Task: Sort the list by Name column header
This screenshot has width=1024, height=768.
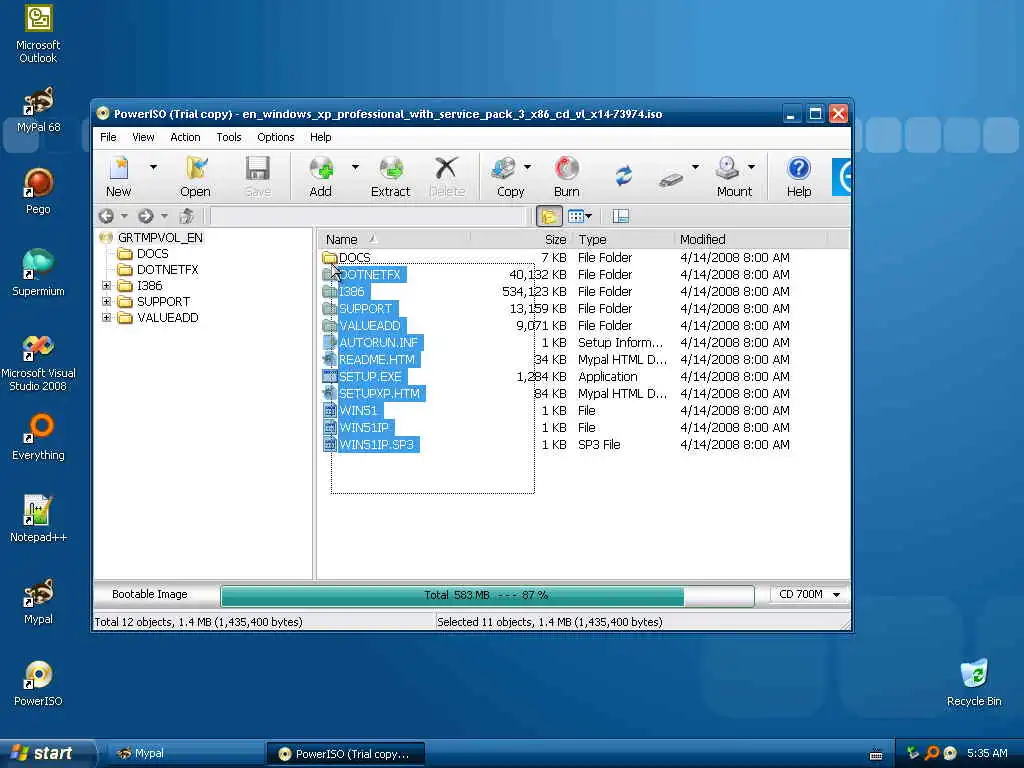Action: pos(394,240)
